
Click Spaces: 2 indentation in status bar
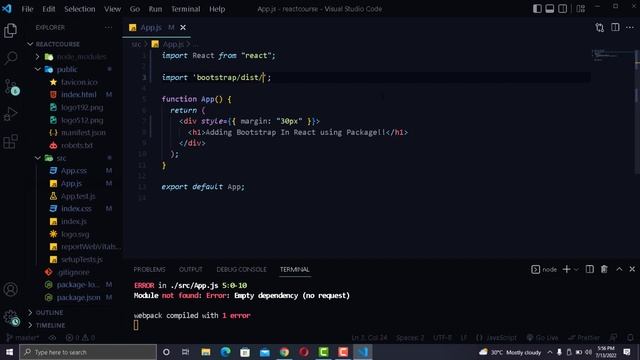(x=410, y=338)
